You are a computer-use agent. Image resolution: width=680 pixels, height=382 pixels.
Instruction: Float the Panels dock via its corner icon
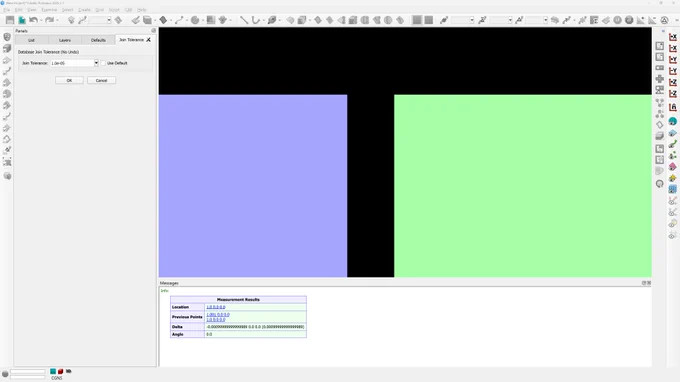pyautogui.click(x=153, y=31)
